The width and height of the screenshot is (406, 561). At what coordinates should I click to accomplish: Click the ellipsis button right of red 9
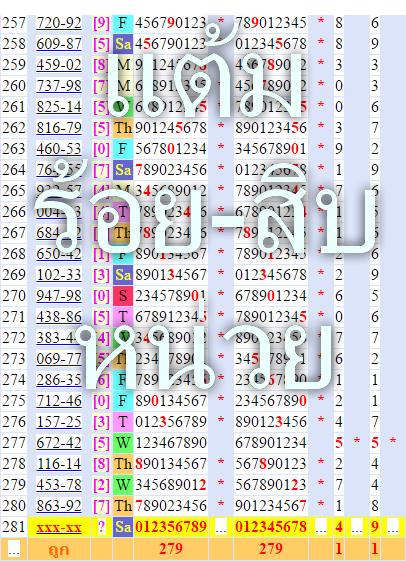[393, 527]
